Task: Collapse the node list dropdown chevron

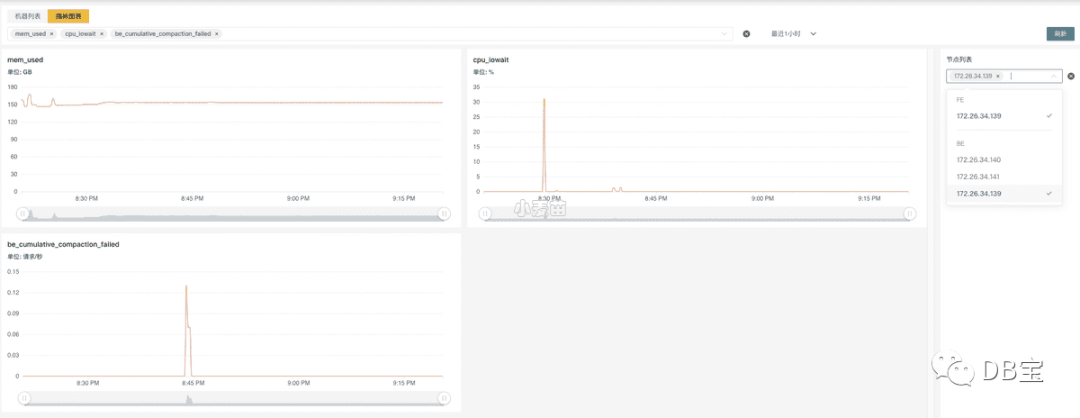Action: tap(1053, 76)
